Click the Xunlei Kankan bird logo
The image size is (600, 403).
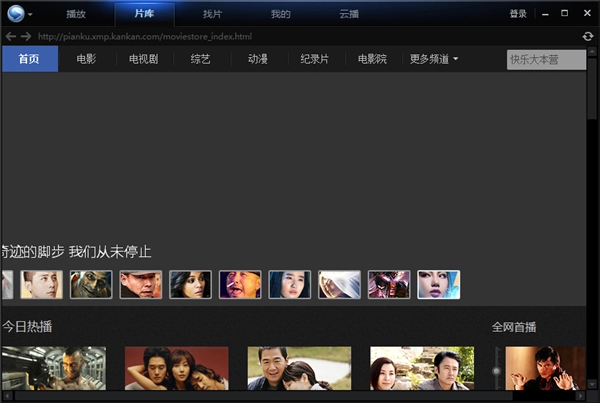coord(14,14)
